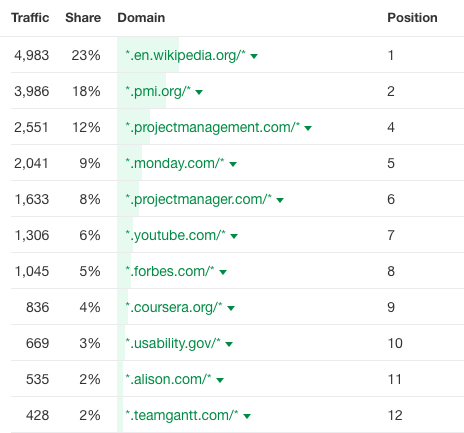
Task: Expand the en.wikipedia.org dropdown arrow
Action: (x=254, y=56)
